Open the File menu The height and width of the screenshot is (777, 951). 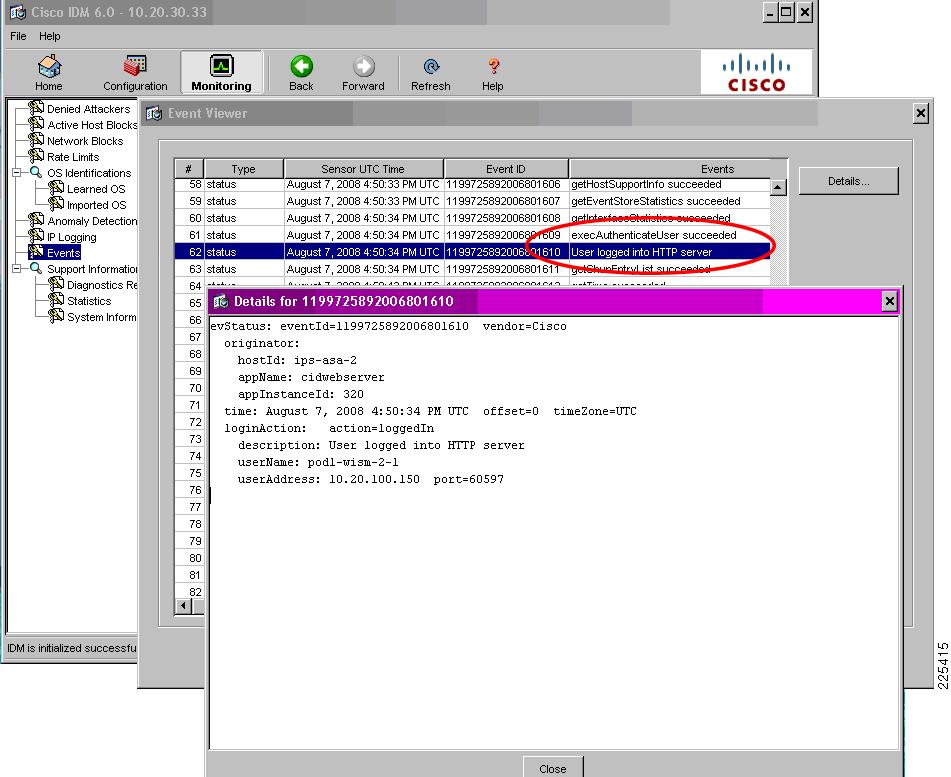click(18, 36)
